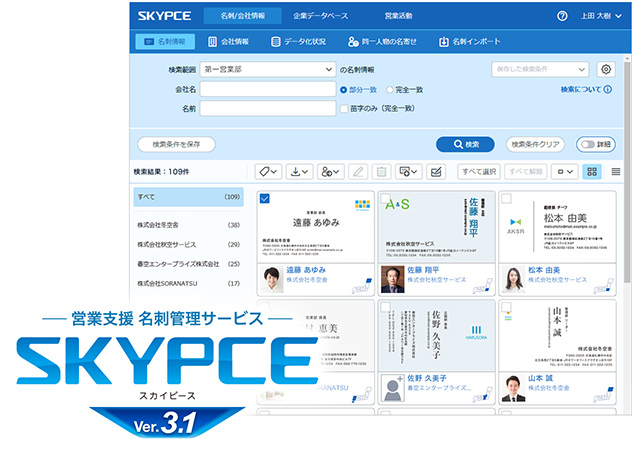Open 佐野 久美子 name link
Image resolution: width=634 pixels, height=454 pixels.
click(x=427, y=378)
